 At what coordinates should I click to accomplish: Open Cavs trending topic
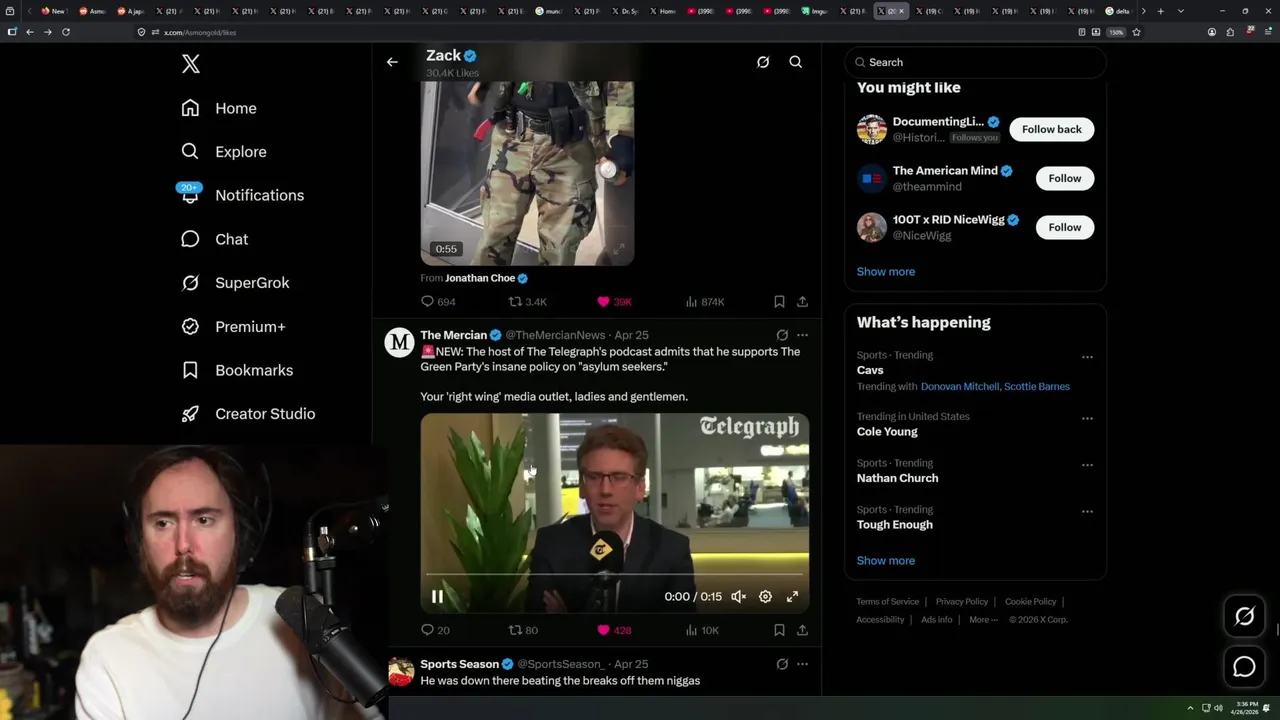(x=870, y=370)
